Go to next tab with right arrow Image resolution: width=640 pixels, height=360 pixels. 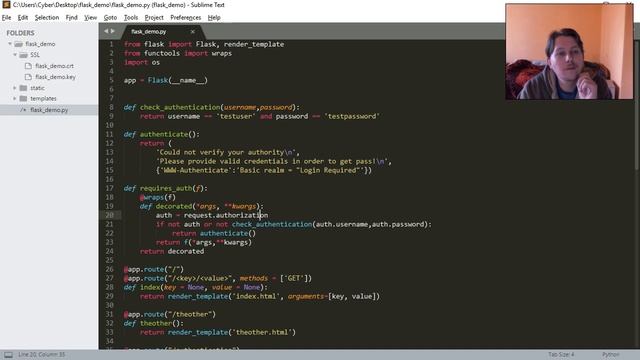[x=113, y=31]
